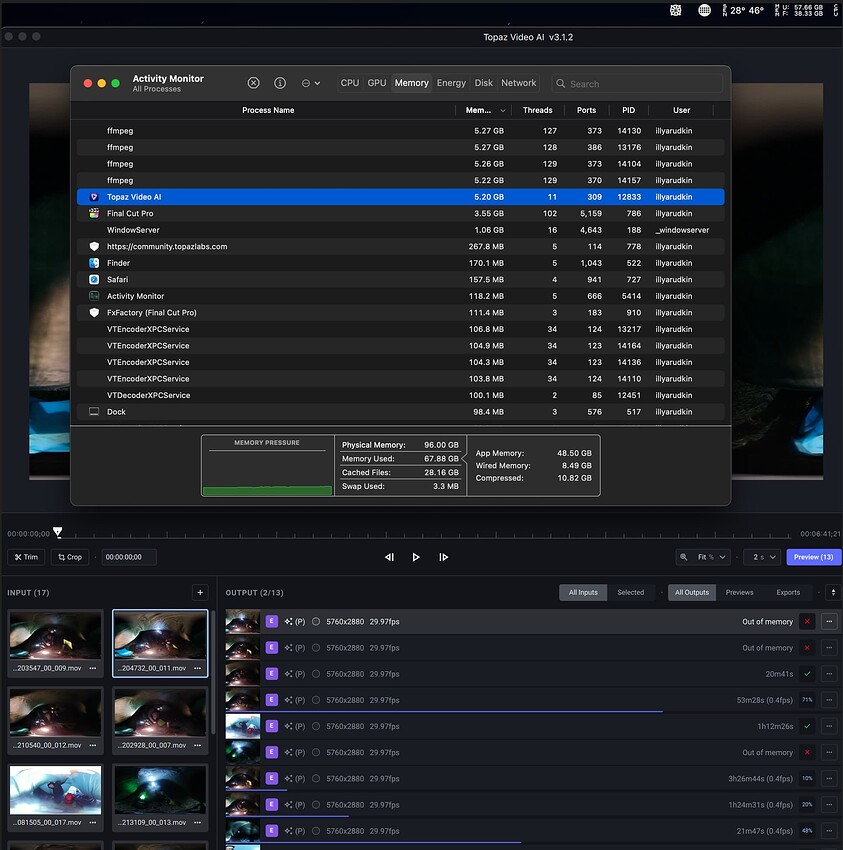Open menu on 204732_00_011.mov thumbnail
The height and width of the screenshot is (850, 843).
pyautogui.click(x=197, y=668)
